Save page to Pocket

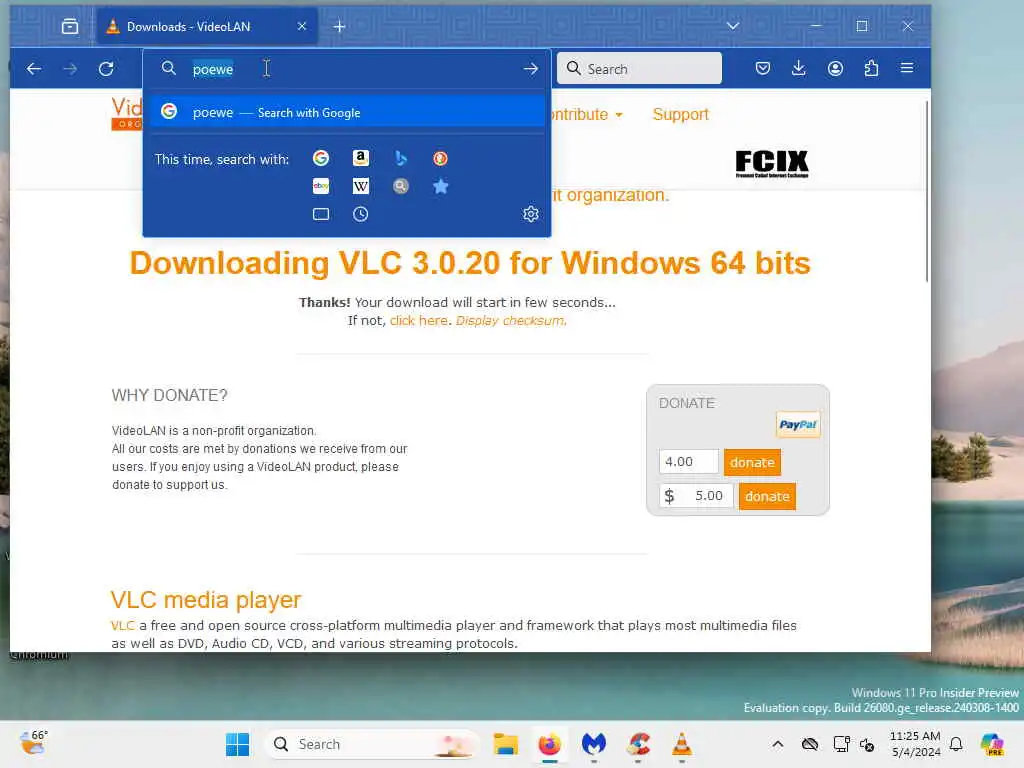point(763,69)
